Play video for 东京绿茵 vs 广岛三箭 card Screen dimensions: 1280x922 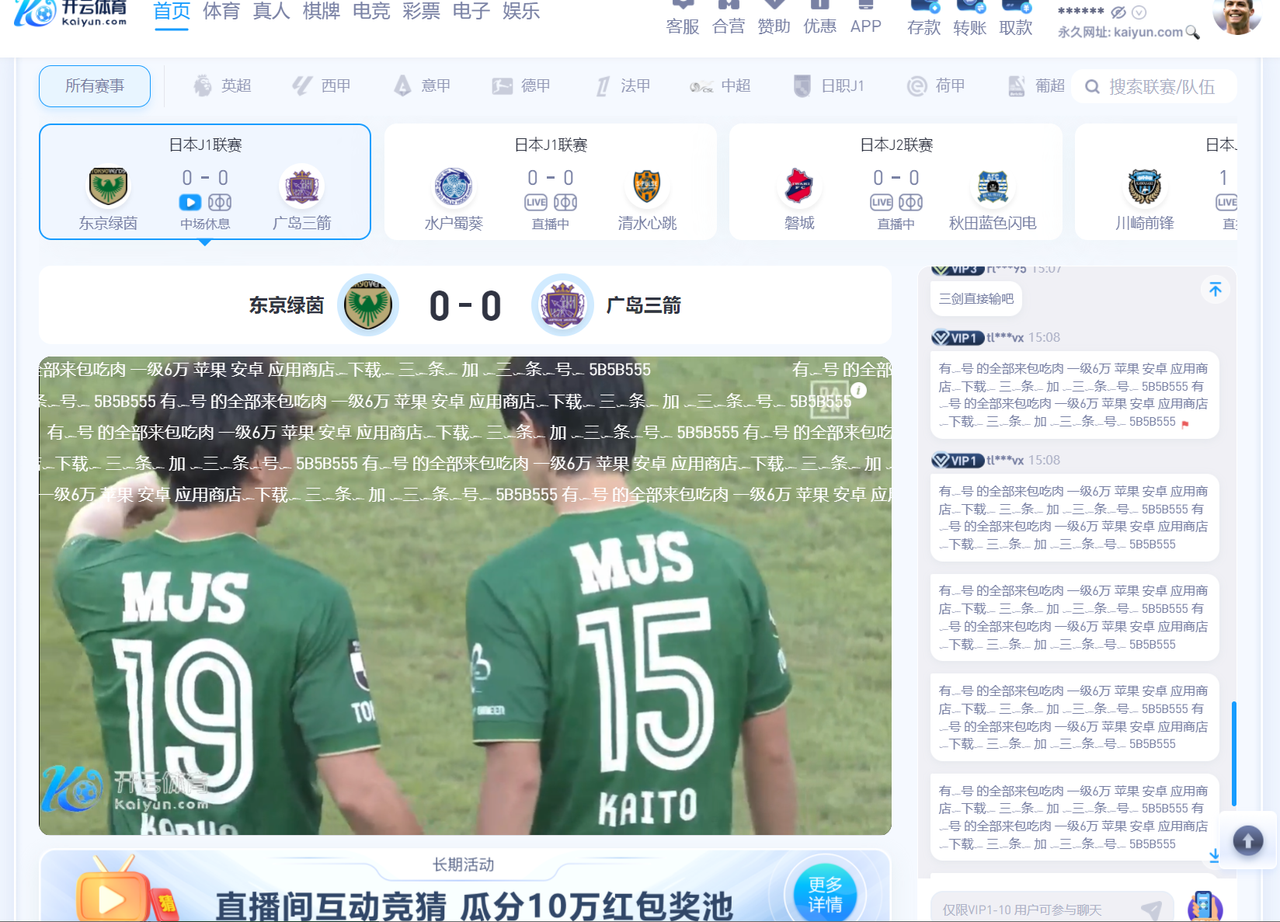(190, 202)
